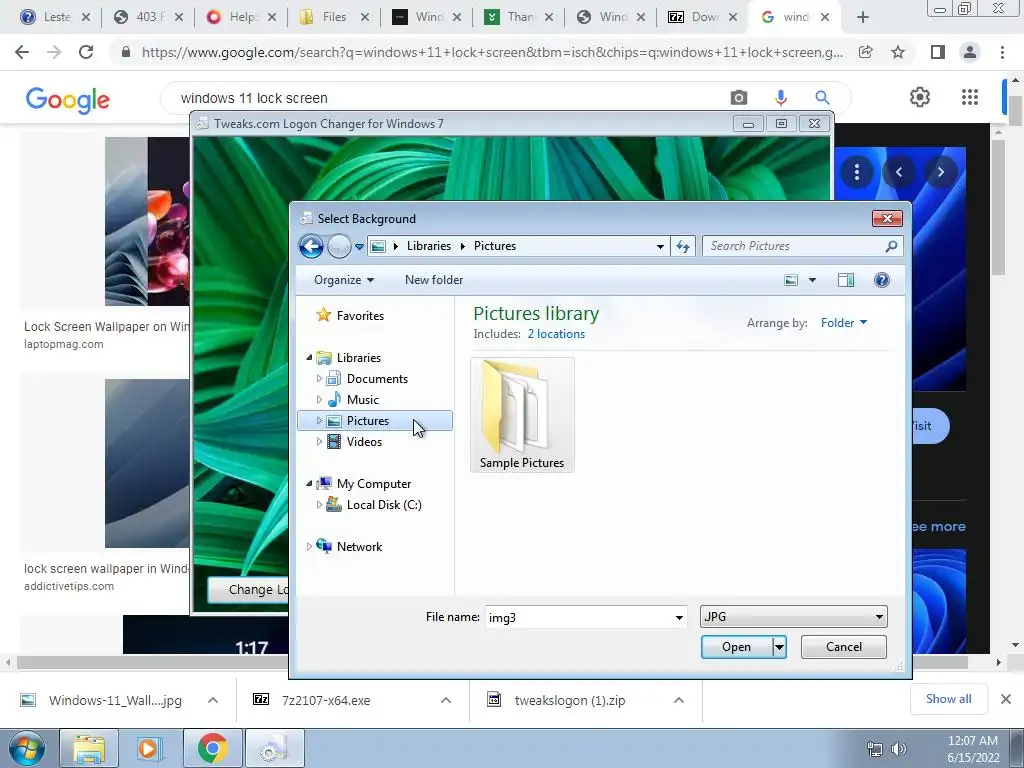Click the File name input field

point(578,617)
